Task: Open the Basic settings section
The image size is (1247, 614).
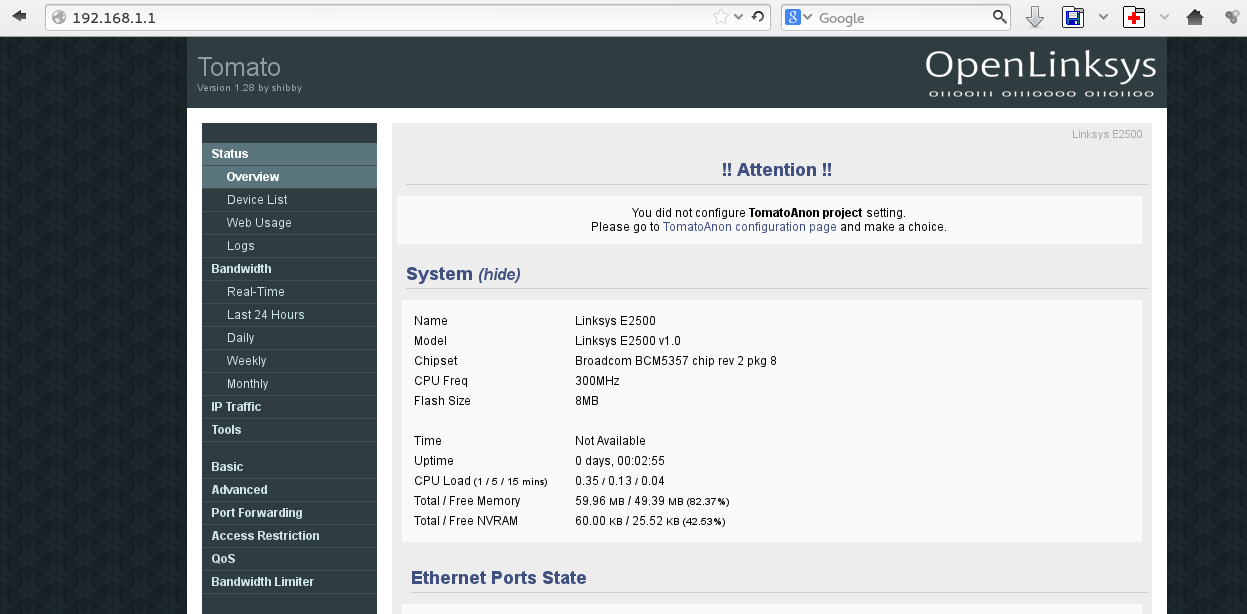Action: coord(289,467)
